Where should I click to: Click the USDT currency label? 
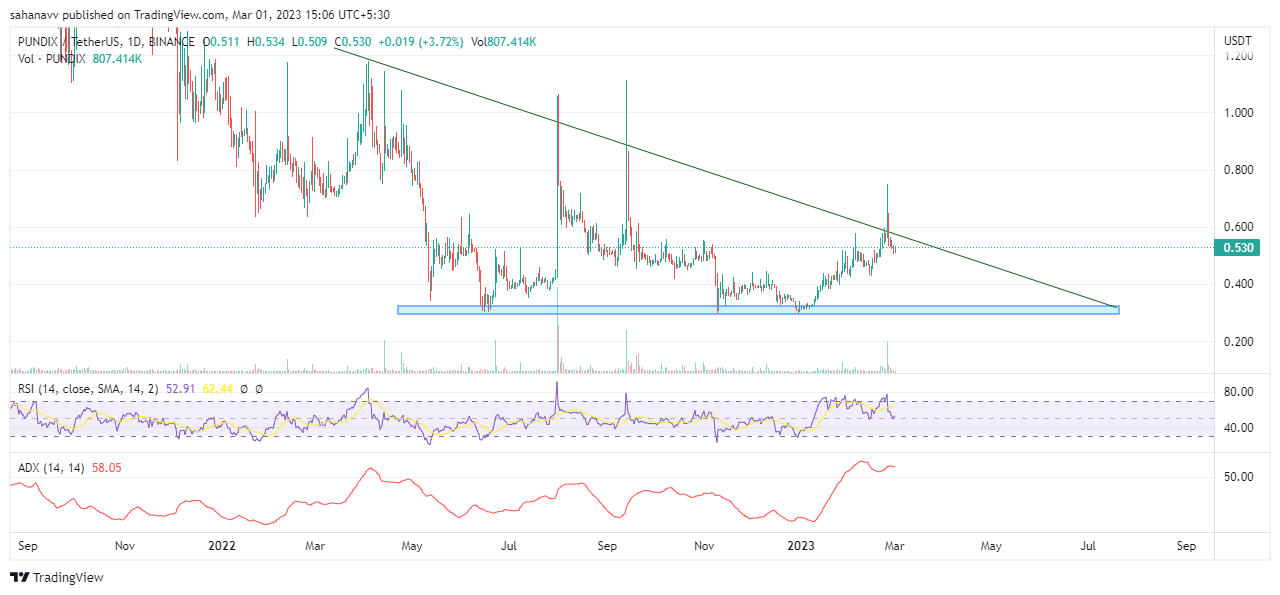(1238, 40)
